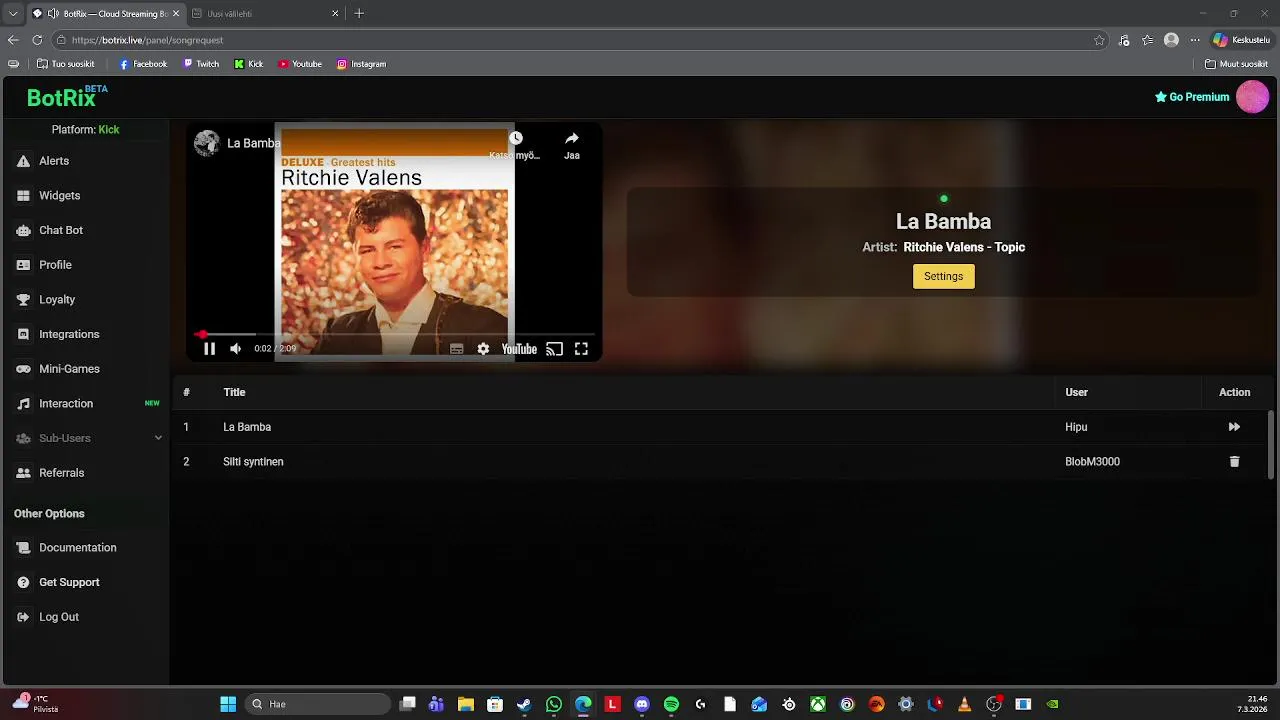Open Facebook bookmark
The height and width of the screenshot is (720, 1280).
coord(143,64)
